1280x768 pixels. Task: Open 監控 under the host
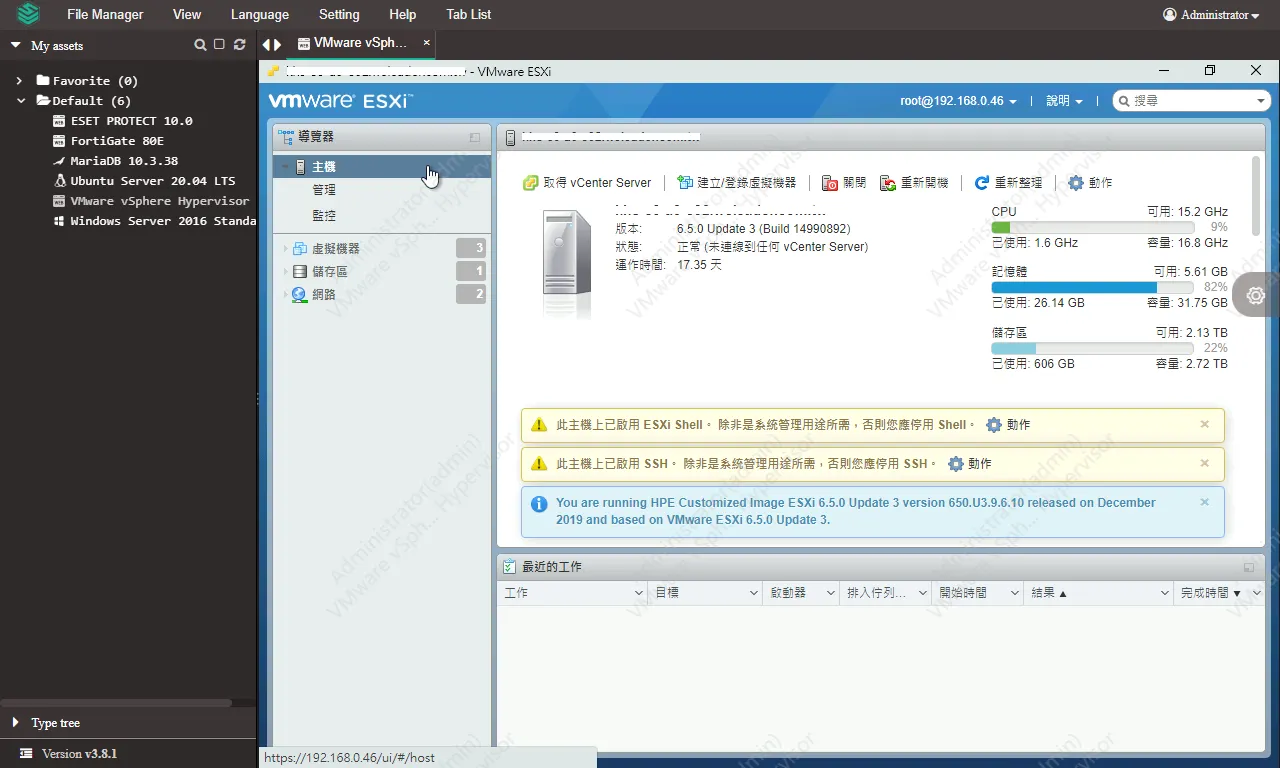point(324,216)
